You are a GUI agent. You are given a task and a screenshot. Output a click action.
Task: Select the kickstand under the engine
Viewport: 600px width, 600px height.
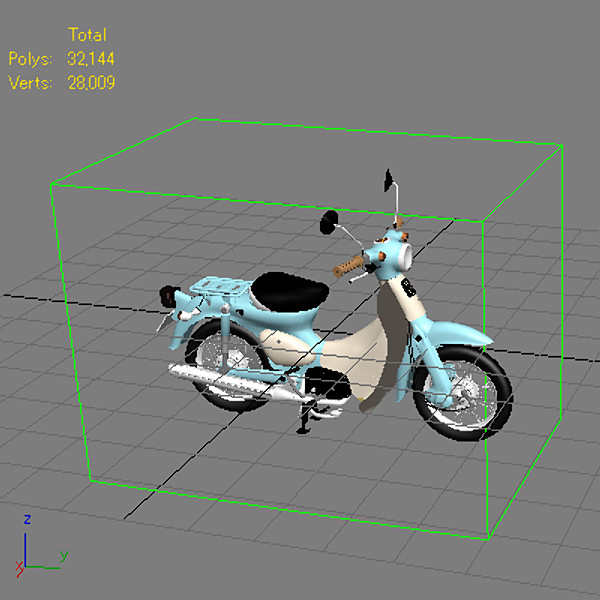pos(306,419)
